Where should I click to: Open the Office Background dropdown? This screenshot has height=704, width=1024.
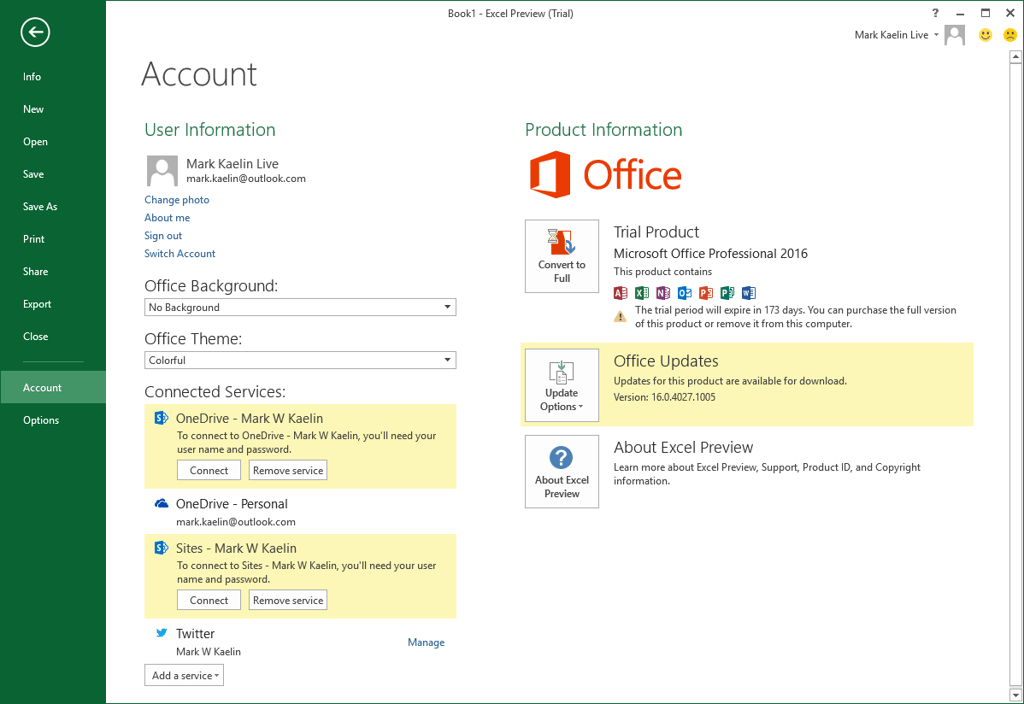pos(300,307)
